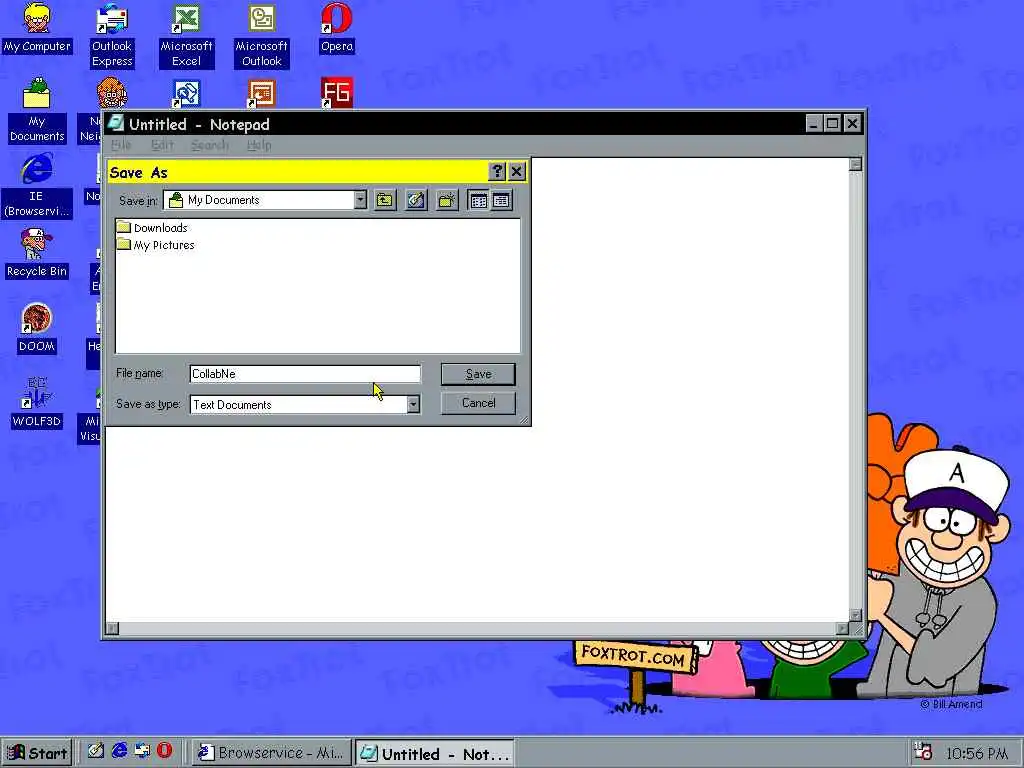
Task: Launch Opera from Quick Launch
Action: tap(165, 751)
